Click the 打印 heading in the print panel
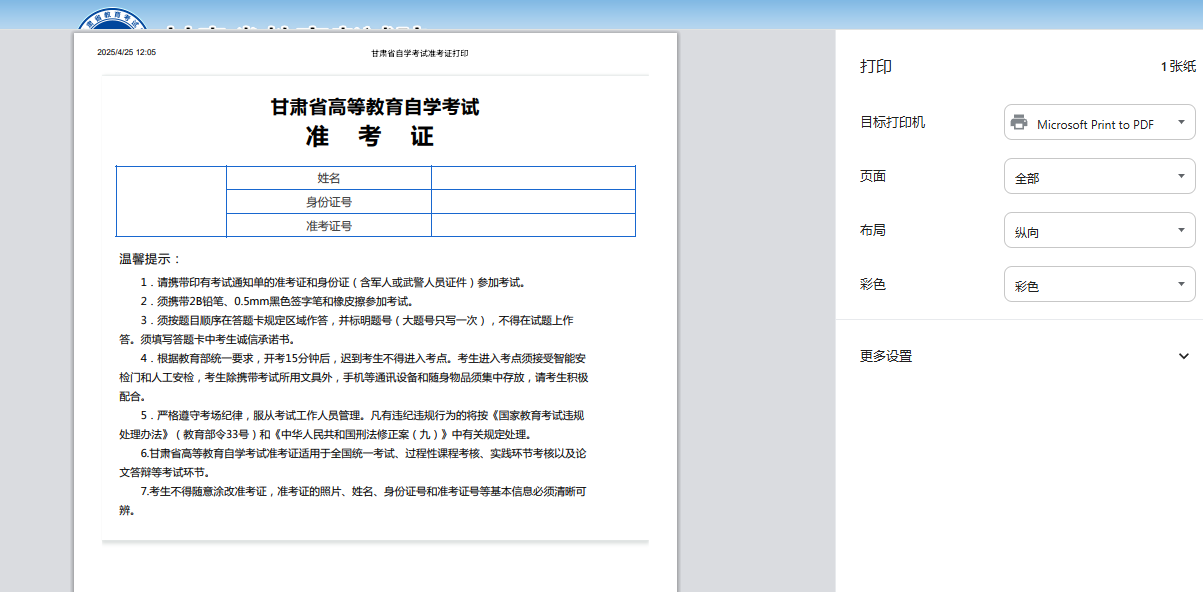1203x592 pixels. tap(876, 67)
